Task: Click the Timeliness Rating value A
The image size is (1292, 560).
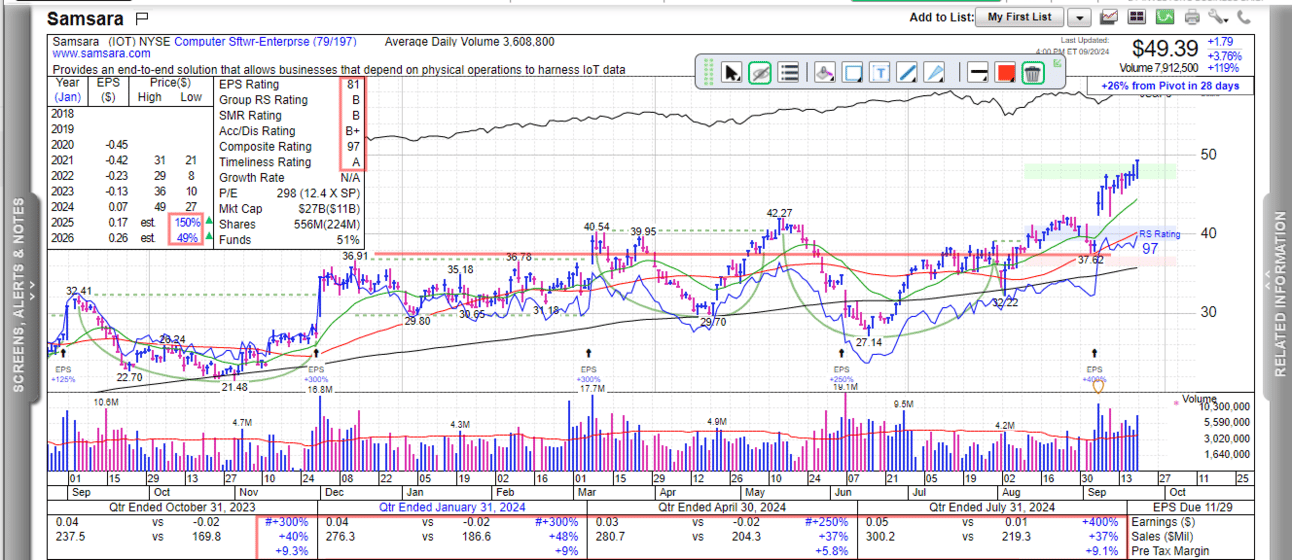Action: tap(356, 162)
